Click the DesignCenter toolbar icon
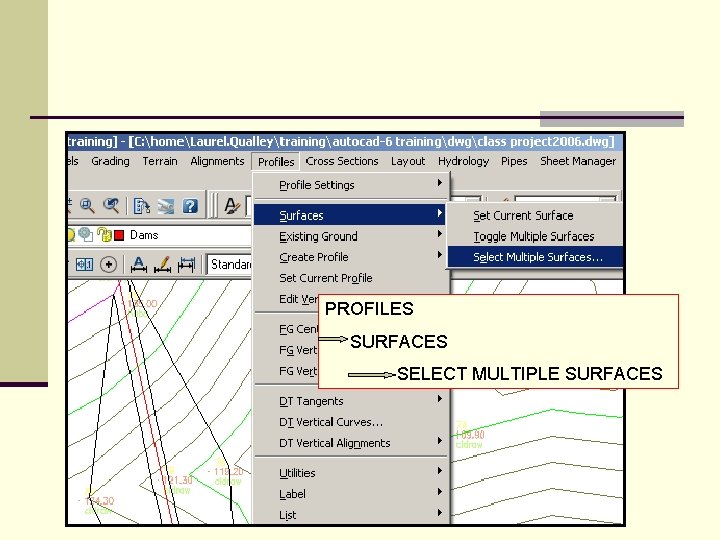 pos(166,206)
